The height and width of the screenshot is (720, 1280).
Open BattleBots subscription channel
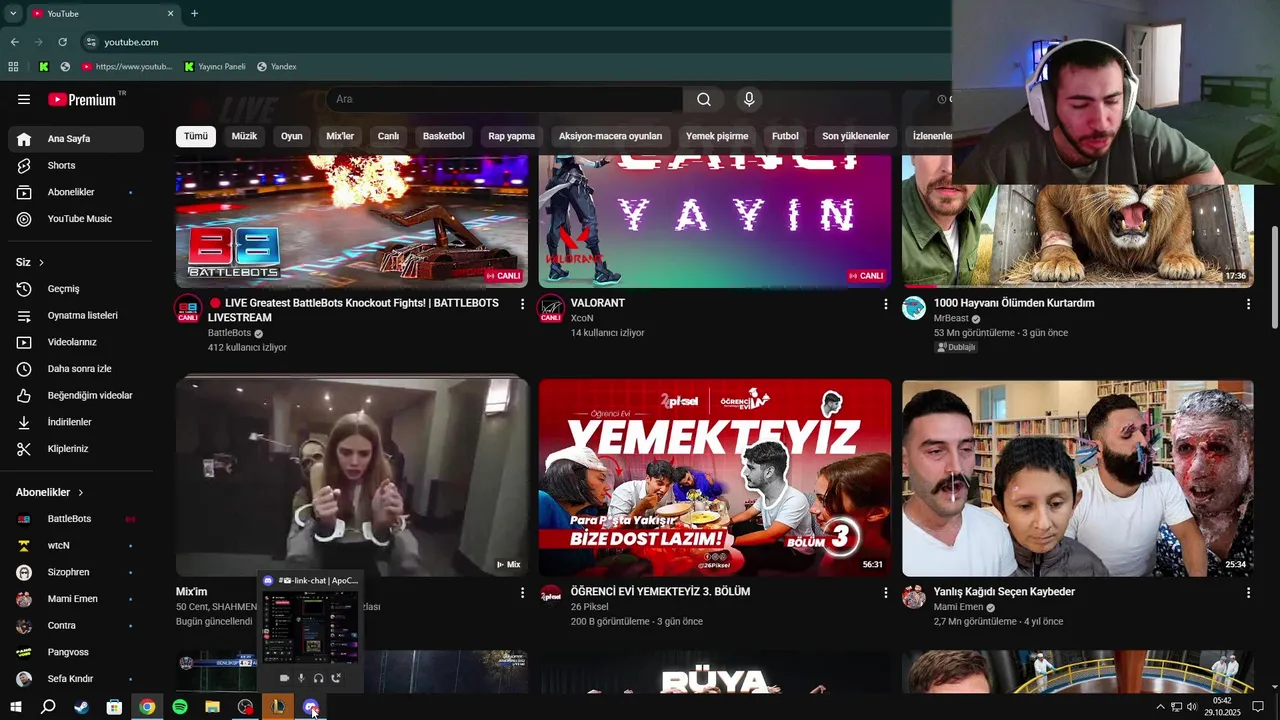[76, 519]
